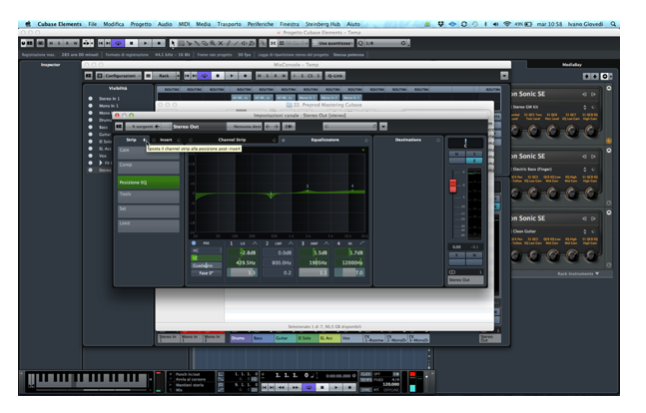Open the Nessuna destinazione output dropdown
The height and width of the screenshot is (413, 646).
245,127
